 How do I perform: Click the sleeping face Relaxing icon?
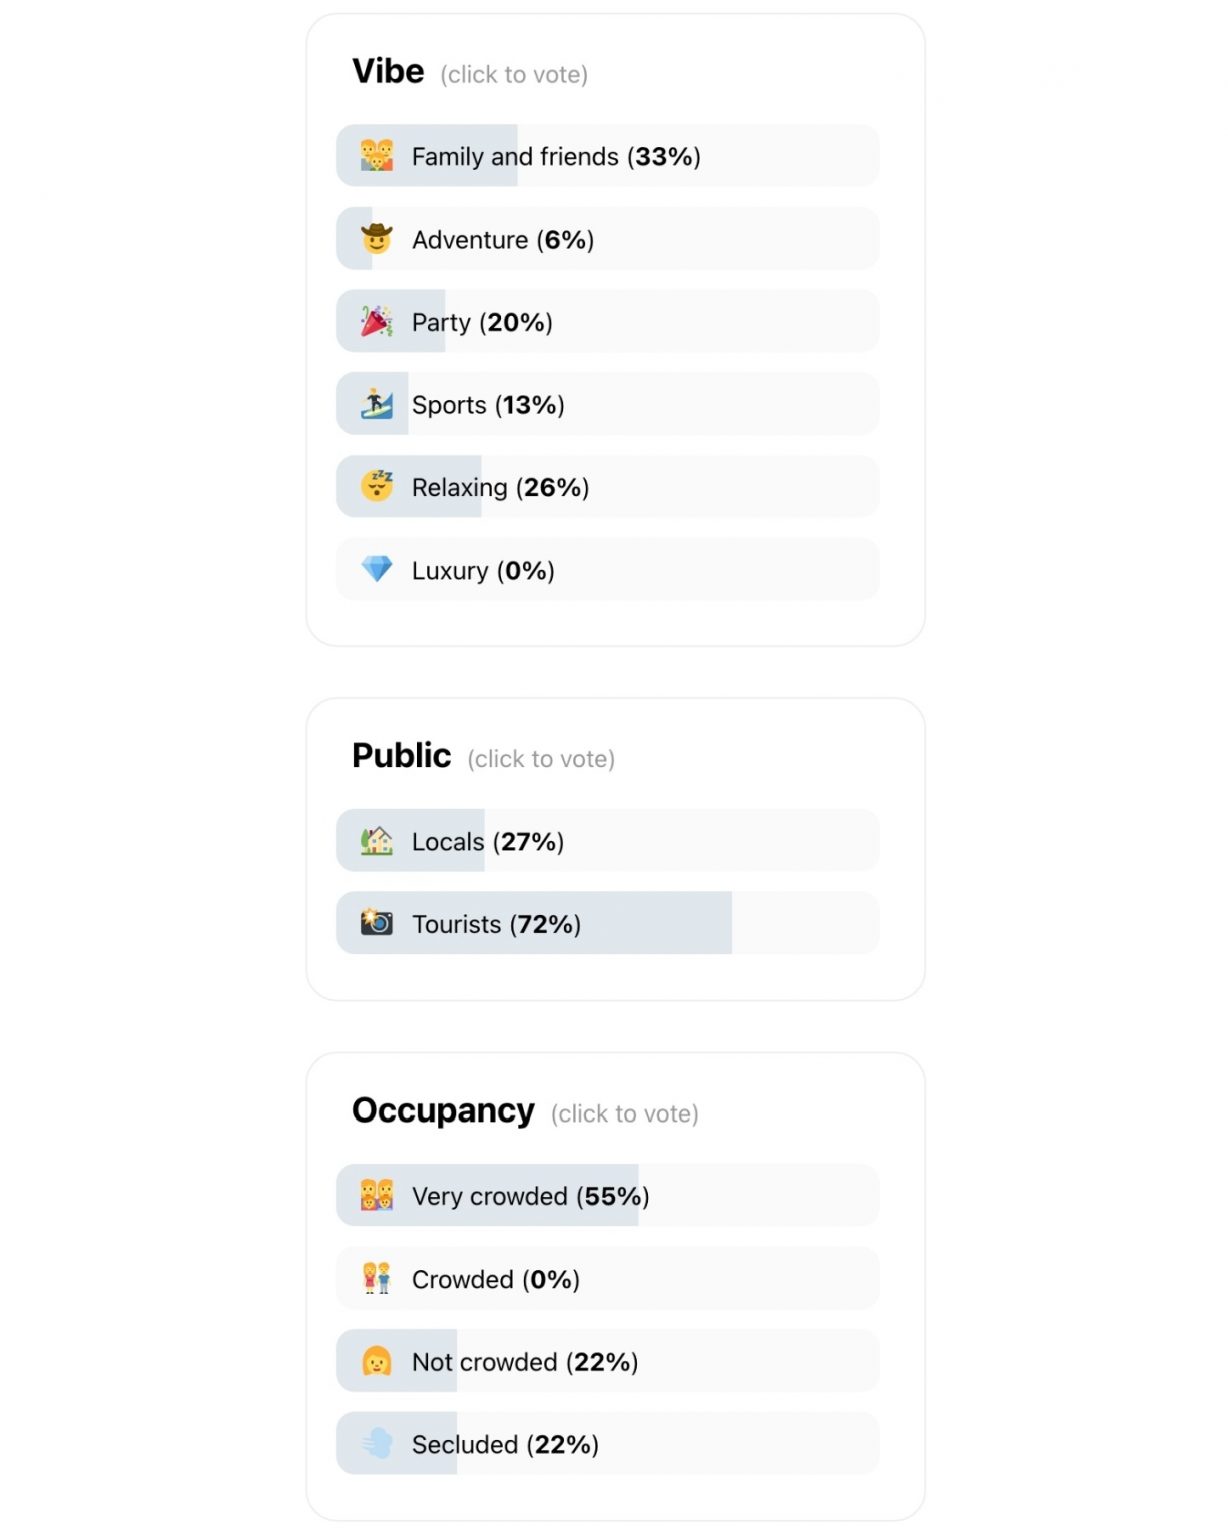click(x=377, y=487)
